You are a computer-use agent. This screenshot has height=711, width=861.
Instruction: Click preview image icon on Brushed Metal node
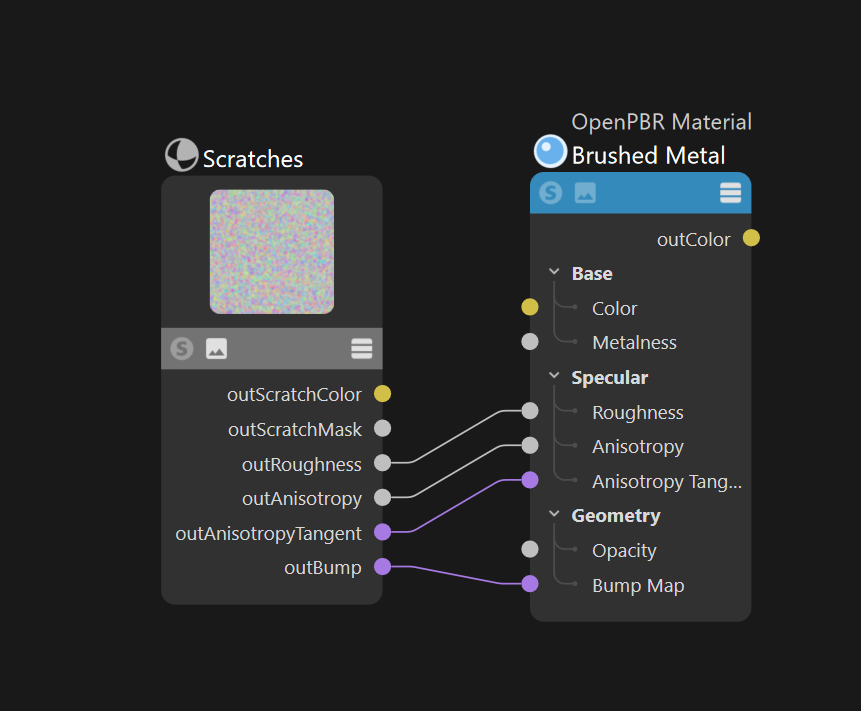point(585,193)
